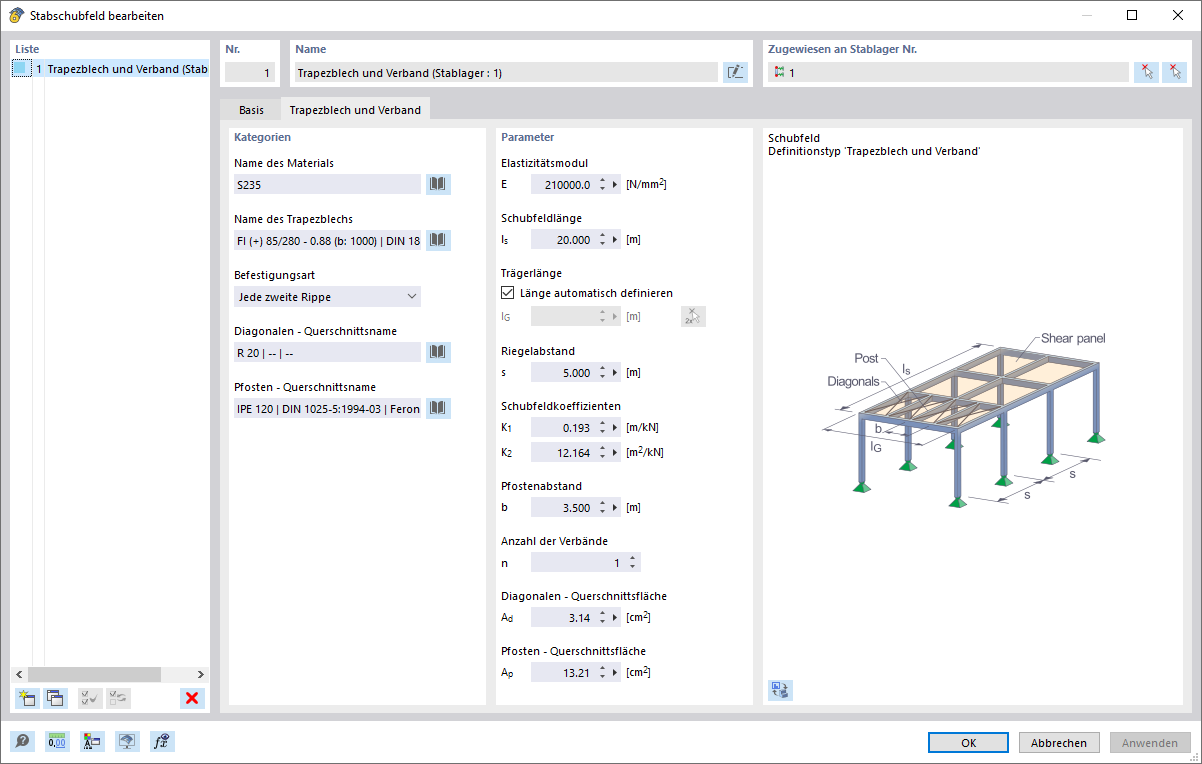Open arrow menu beside K2 coefficient

coord(615,452)
